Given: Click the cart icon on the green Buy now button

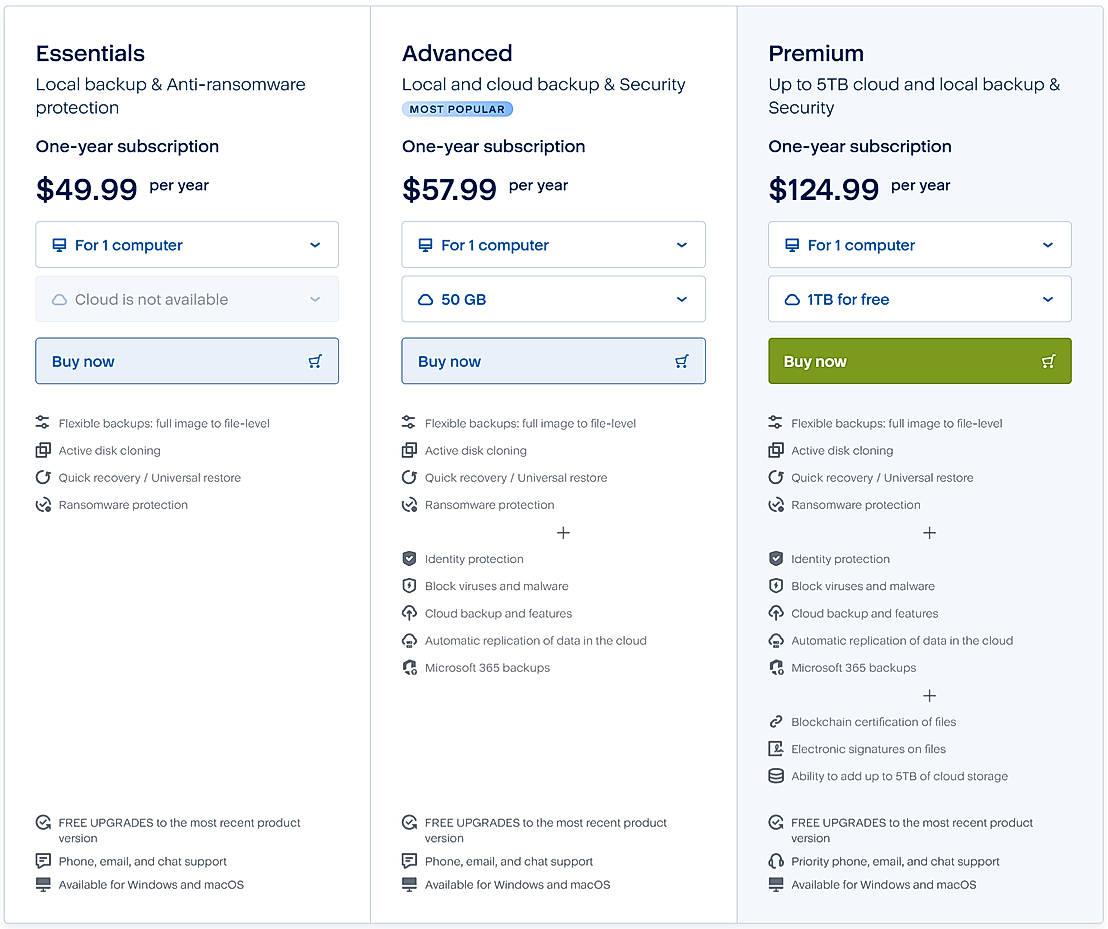Looking at the screenshot, I should pyautogui.click(x=1048, y=361).
